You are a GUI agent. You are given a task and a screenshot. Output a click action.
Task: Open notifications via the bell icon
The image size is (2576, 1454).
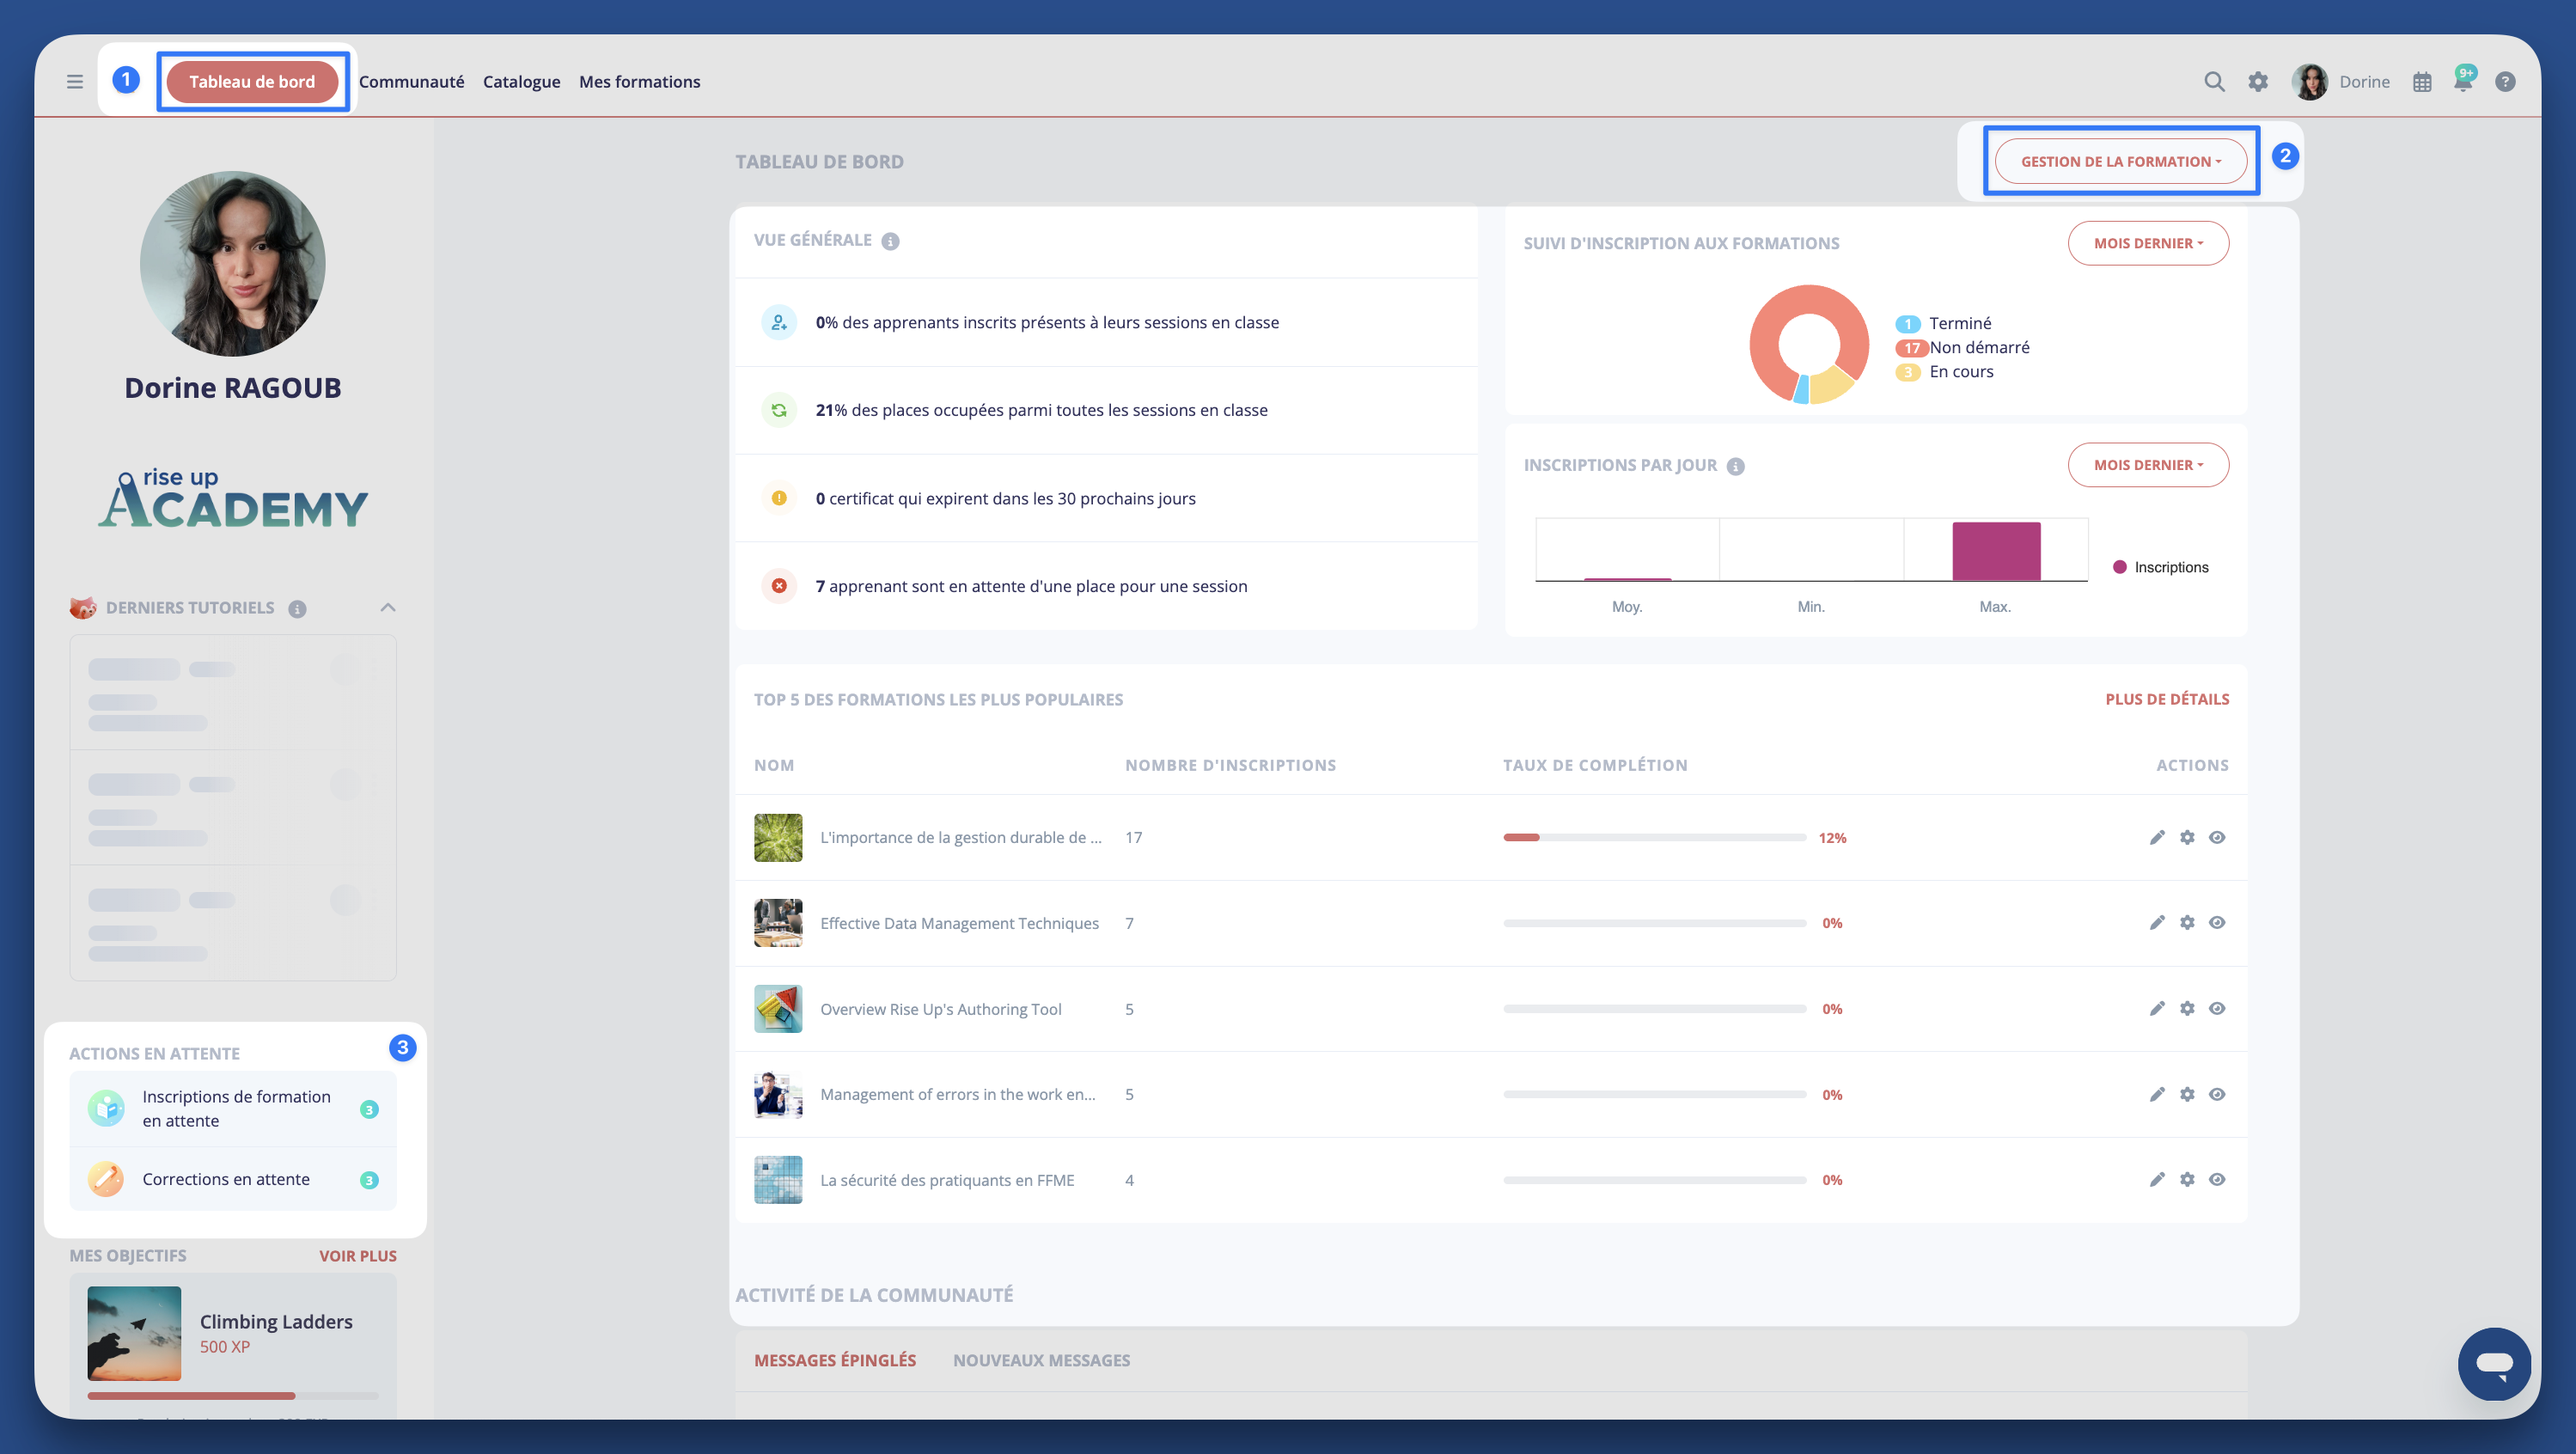[x=2464, y=81]
